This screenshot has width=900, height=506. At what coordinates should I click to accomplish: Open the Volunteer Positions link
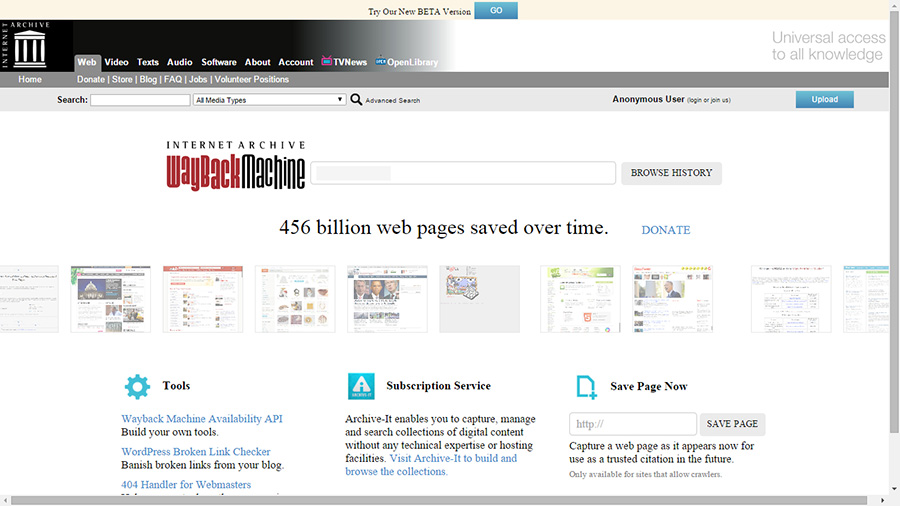coord(251,79)
